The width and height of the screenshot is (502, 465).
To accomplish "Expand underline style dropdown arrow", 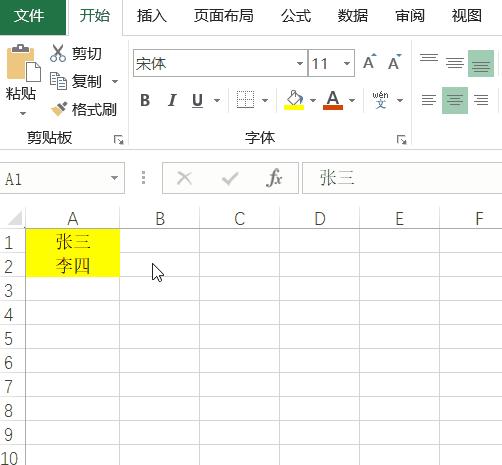I will pyautogui.click(x=217, y=100).
